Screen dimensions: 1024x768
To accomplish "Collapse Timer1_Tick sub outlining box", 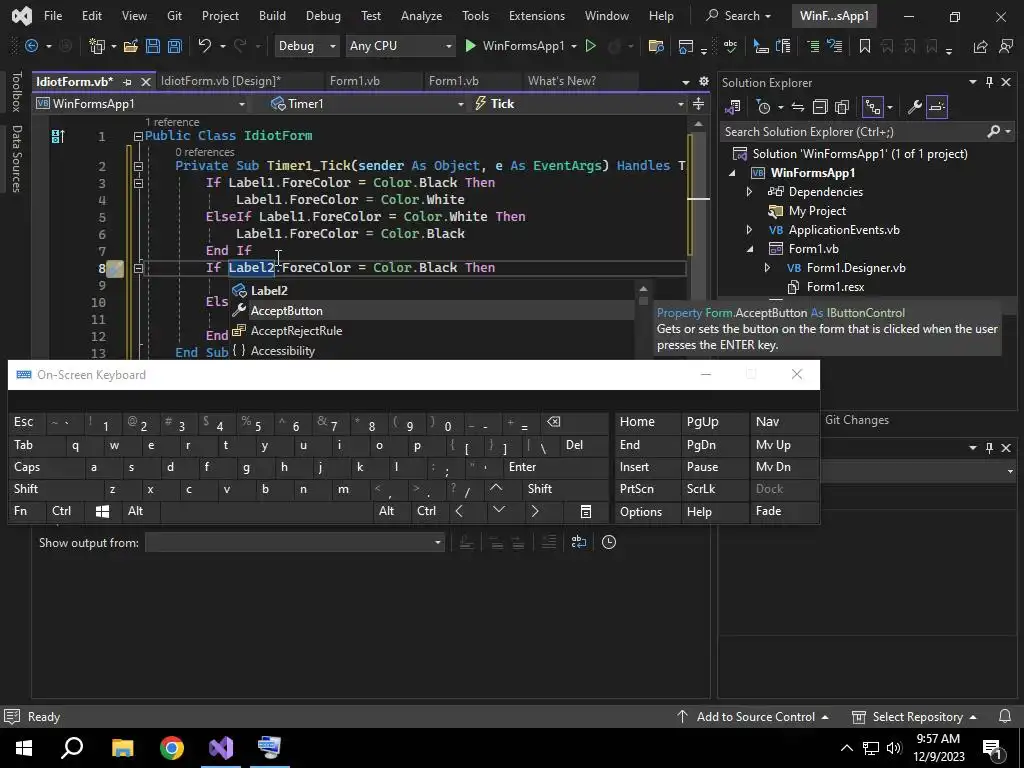I will pos(138,167).
